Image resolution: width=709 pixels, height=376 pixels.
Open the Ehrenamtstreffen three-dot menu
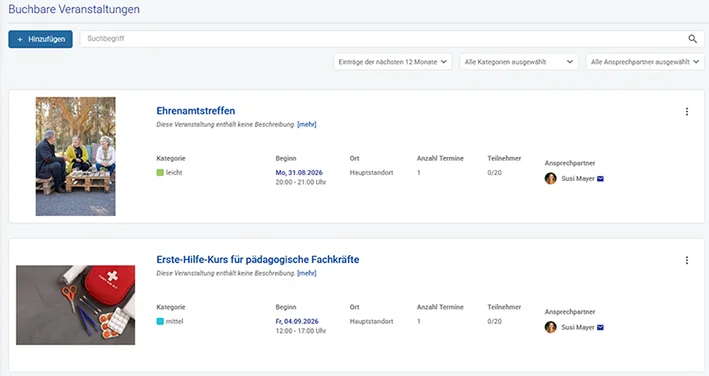[x=687, y=112]
